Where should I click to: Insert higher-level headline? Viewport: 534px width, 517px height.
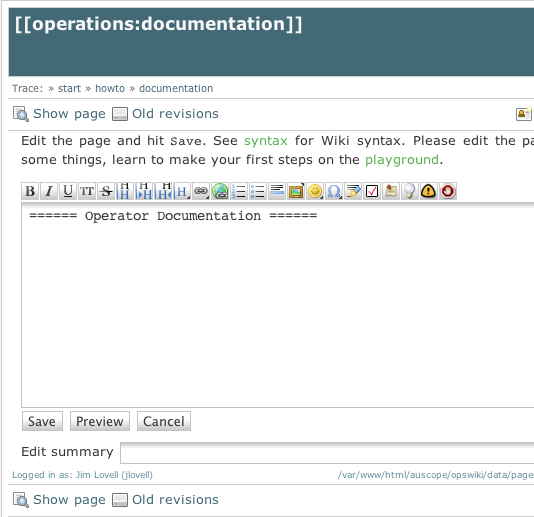[x=163, y=191]
